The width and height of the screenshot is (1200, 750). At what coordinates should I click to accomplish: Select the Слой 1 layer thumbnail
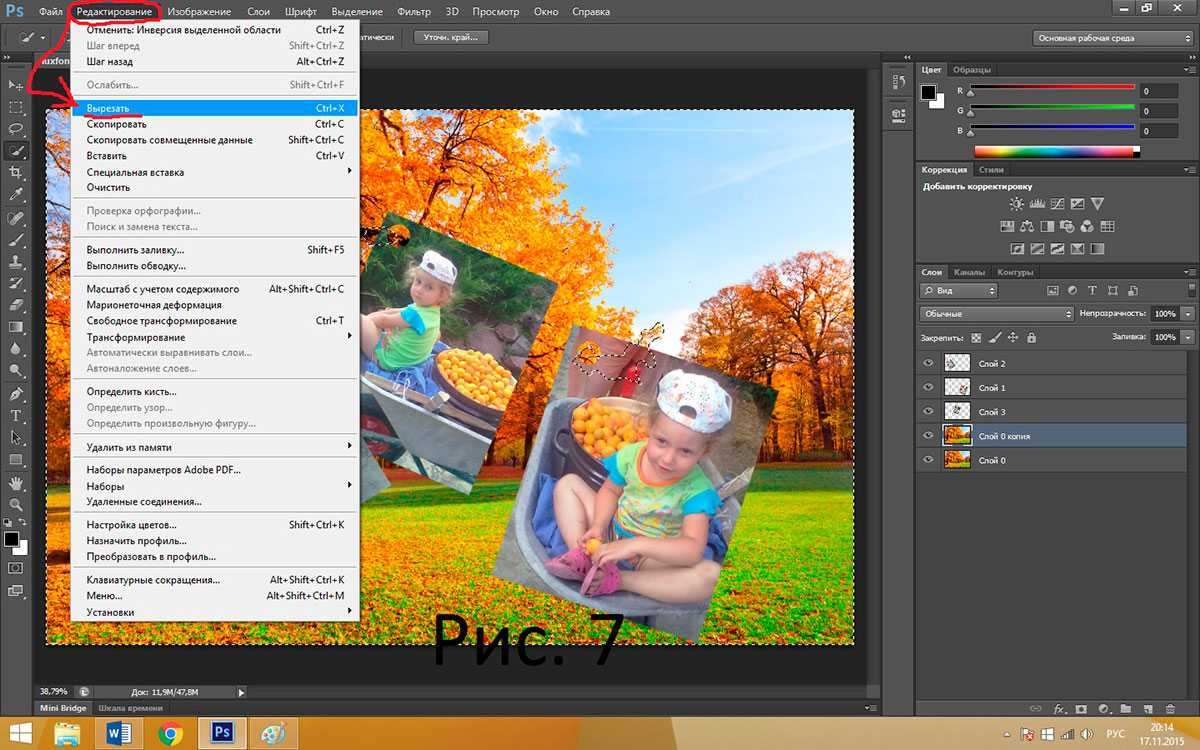point(957,388)
